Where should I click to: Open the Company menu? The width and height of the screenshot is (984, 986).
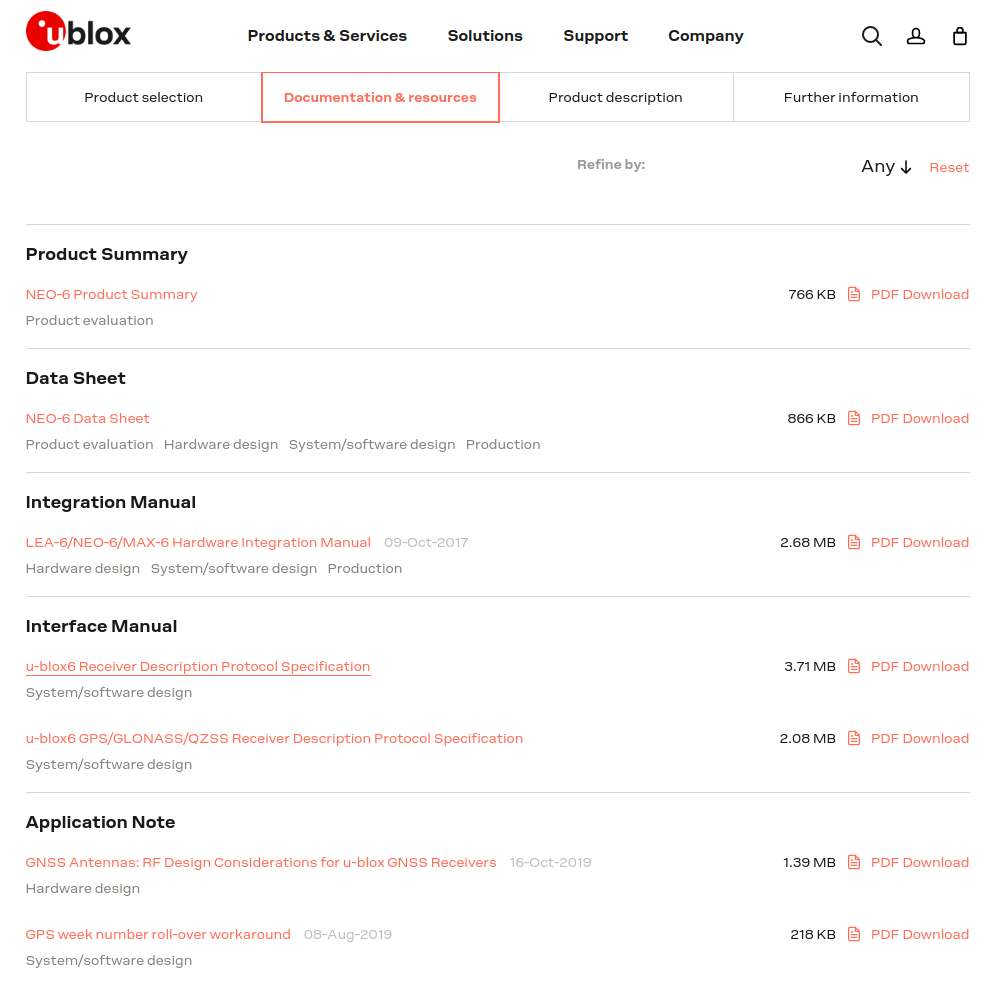(705, 36)
